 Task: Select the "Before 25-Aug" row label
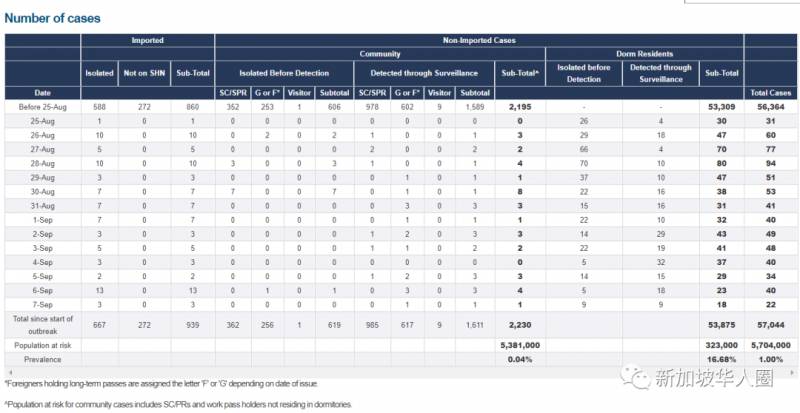42,105
